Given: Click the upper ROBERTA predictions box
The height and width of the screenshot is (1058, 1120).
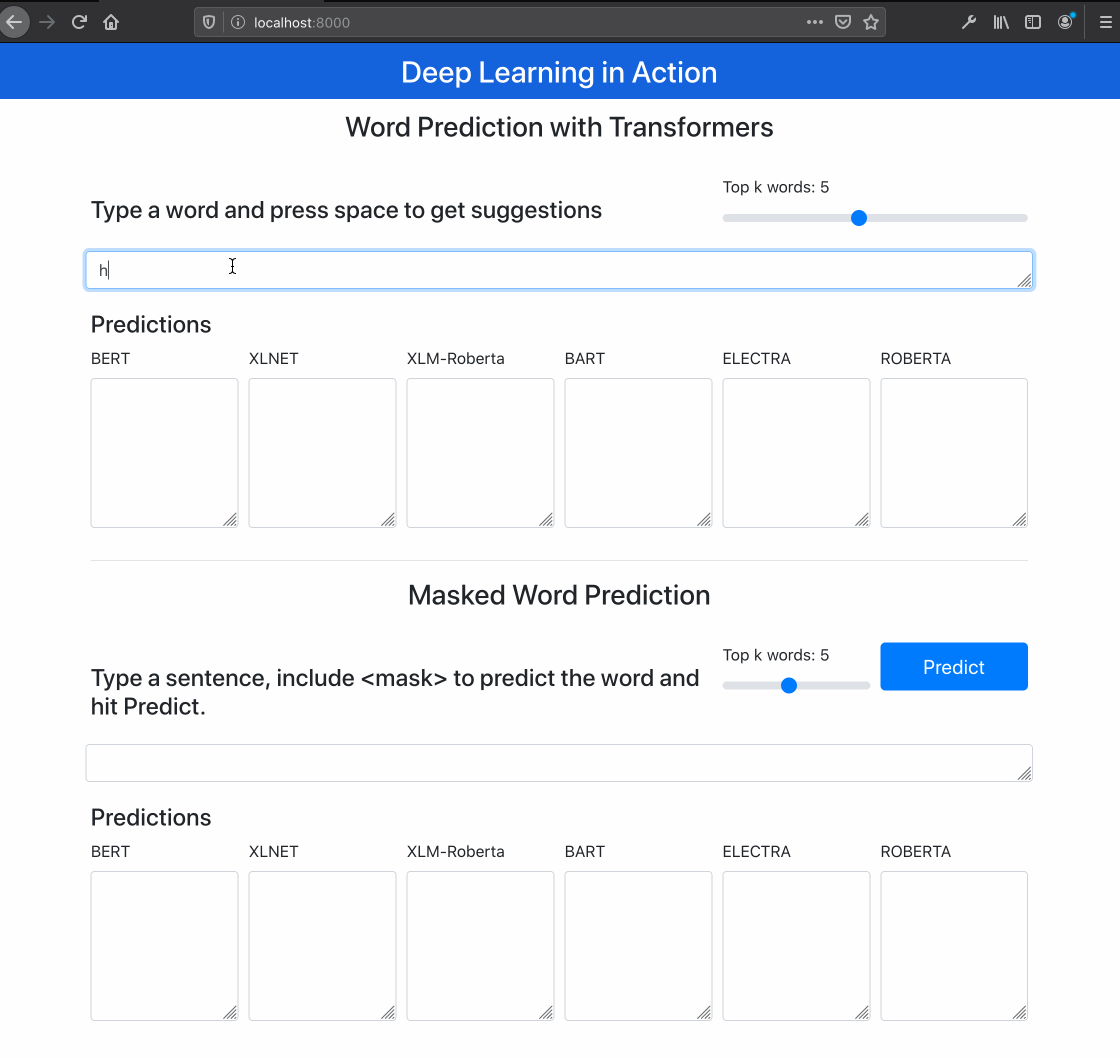Looking at the screenshot, I should [x=954, y=453].
